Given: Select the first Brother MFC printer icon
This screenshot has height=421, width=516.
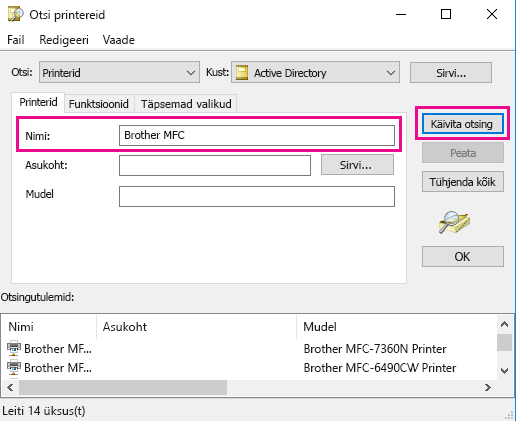Looking at the screenshot, I should click(x=14, y=349).
